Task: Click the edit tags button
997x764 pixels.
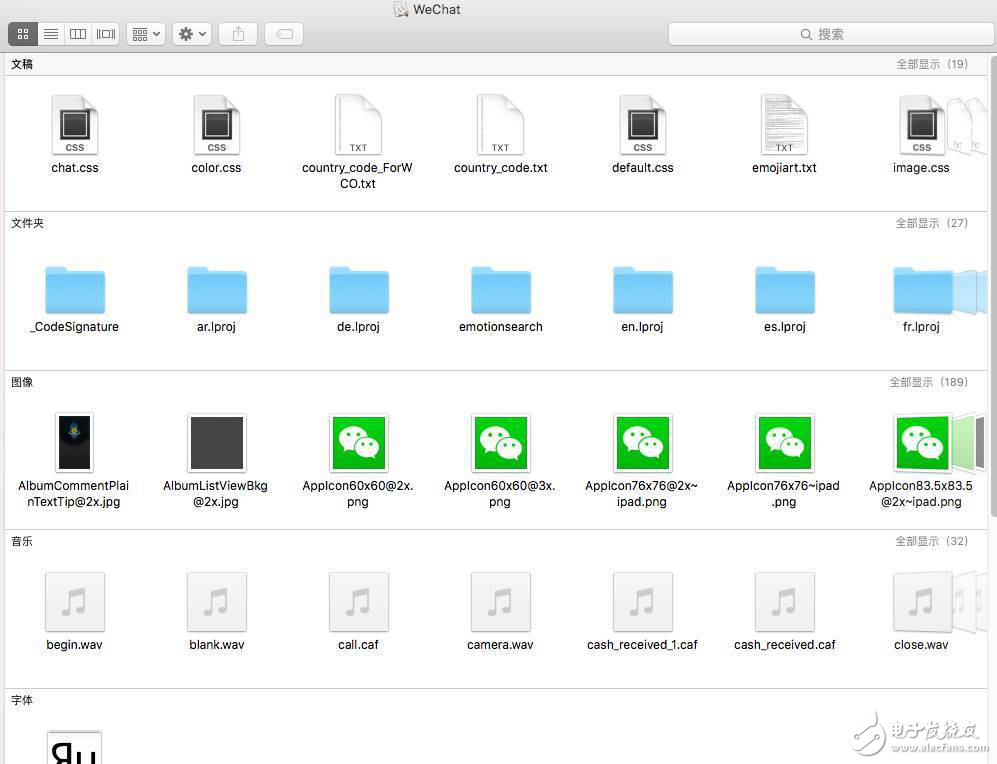Action: click(284, 34)
